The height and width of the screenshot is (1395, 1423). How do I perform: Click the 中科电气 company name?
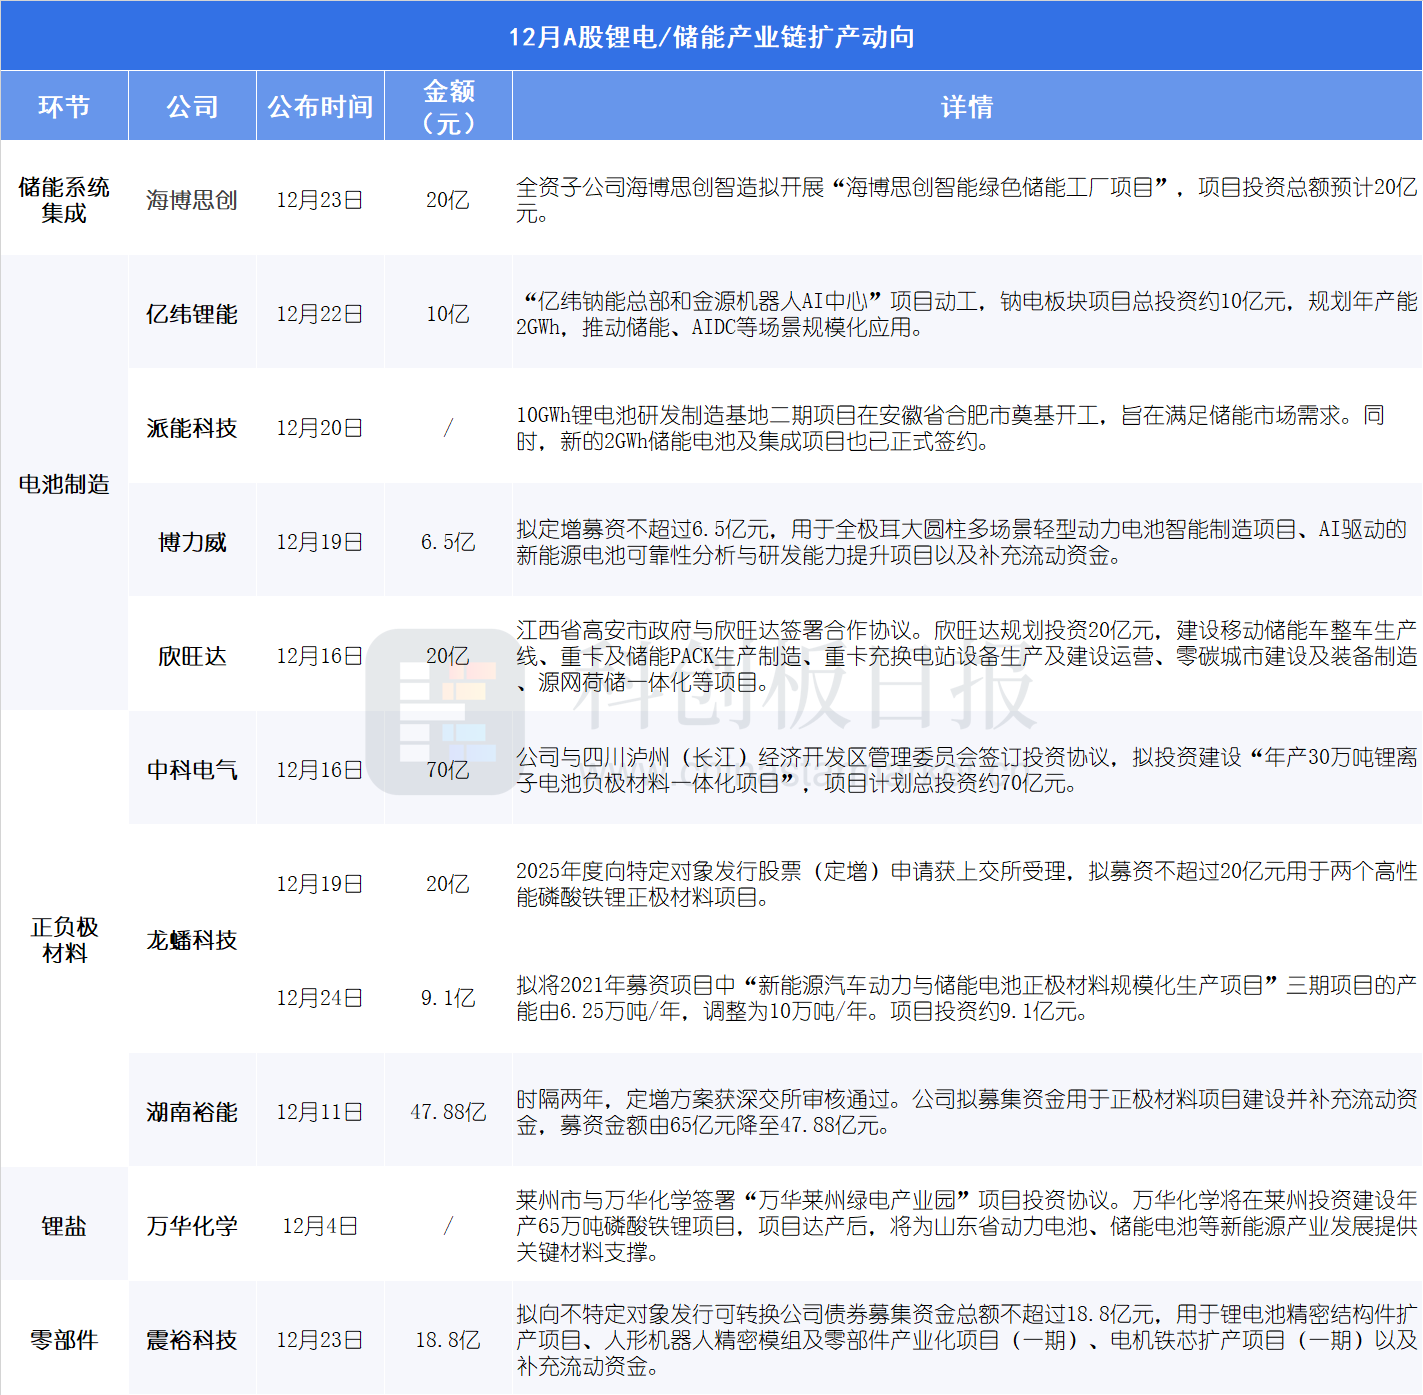pos(192,770)
